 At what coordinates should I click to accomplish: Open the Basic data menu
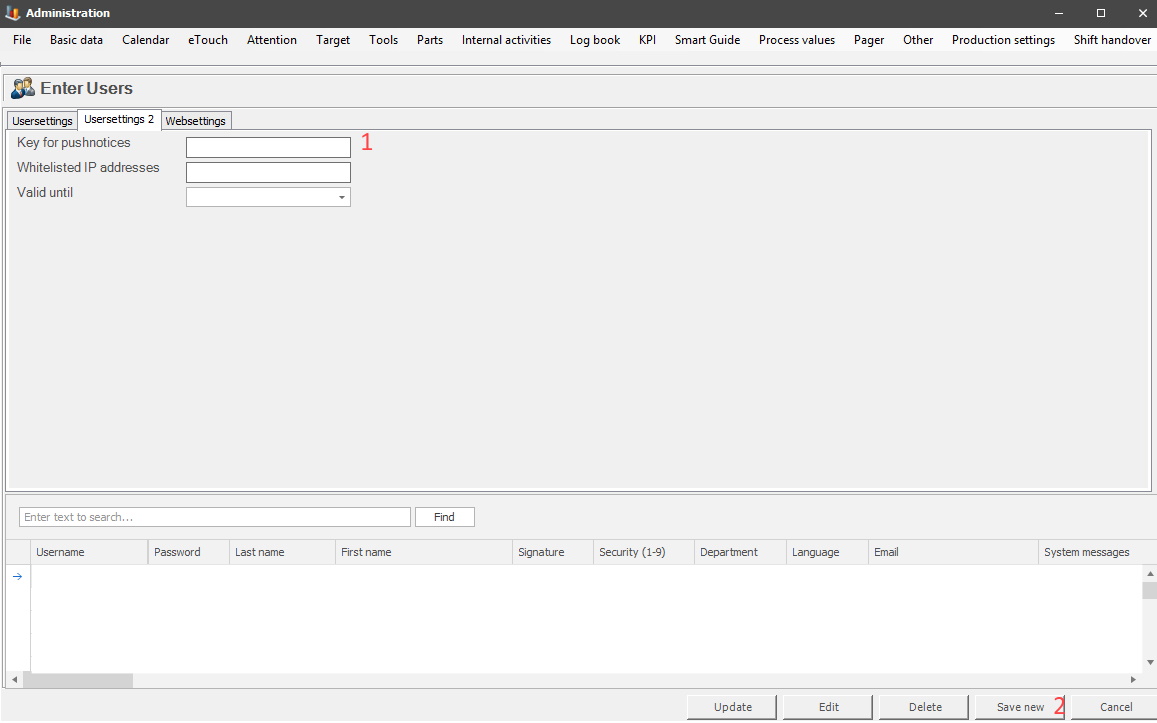(x=76, y=40)
